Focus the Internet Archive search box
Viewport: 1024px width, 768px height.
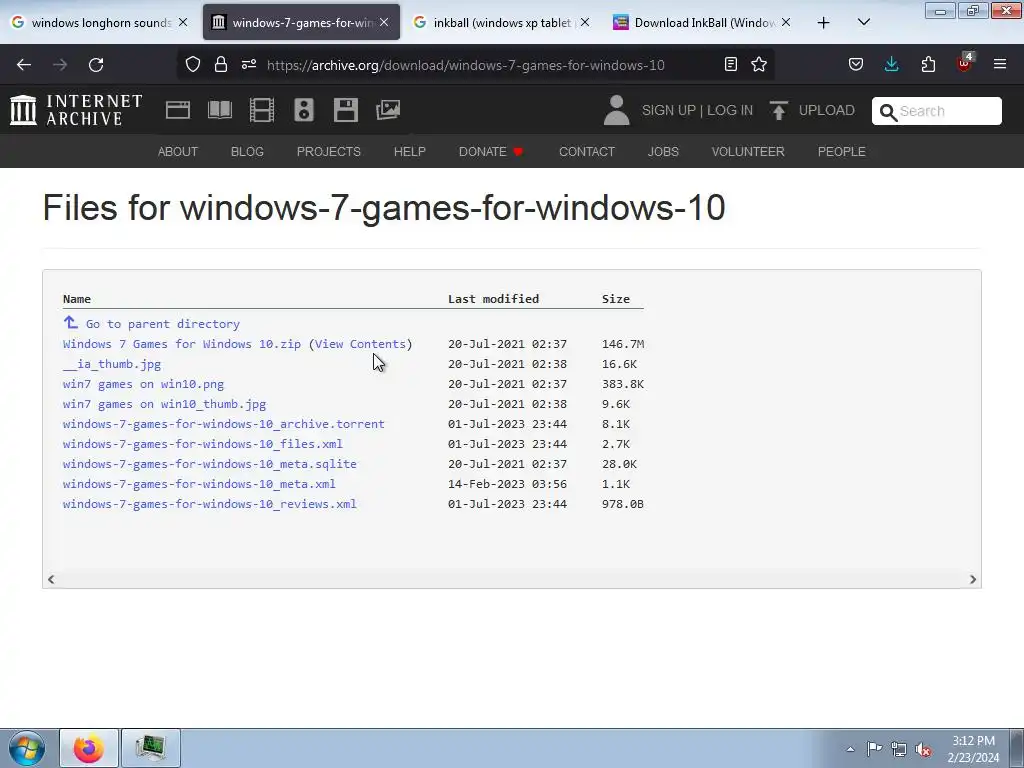pyautogui.click(x=936, y=111)
